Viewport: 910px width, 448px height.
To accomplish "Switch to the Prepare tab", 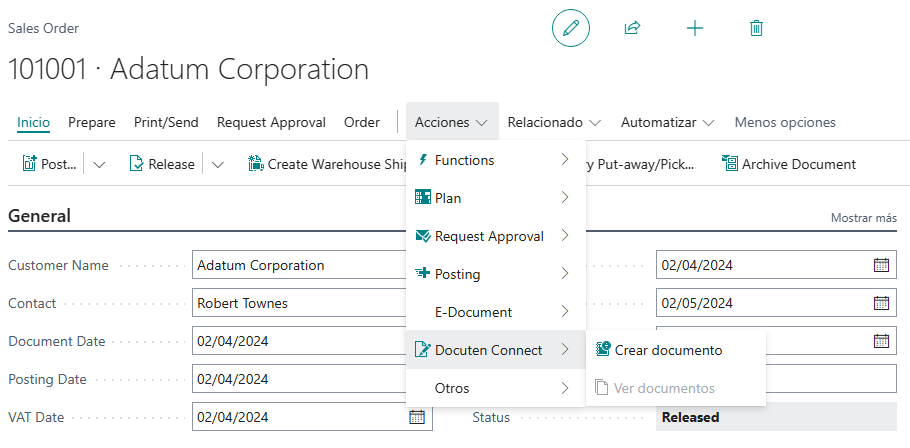I will pos(91,122).
